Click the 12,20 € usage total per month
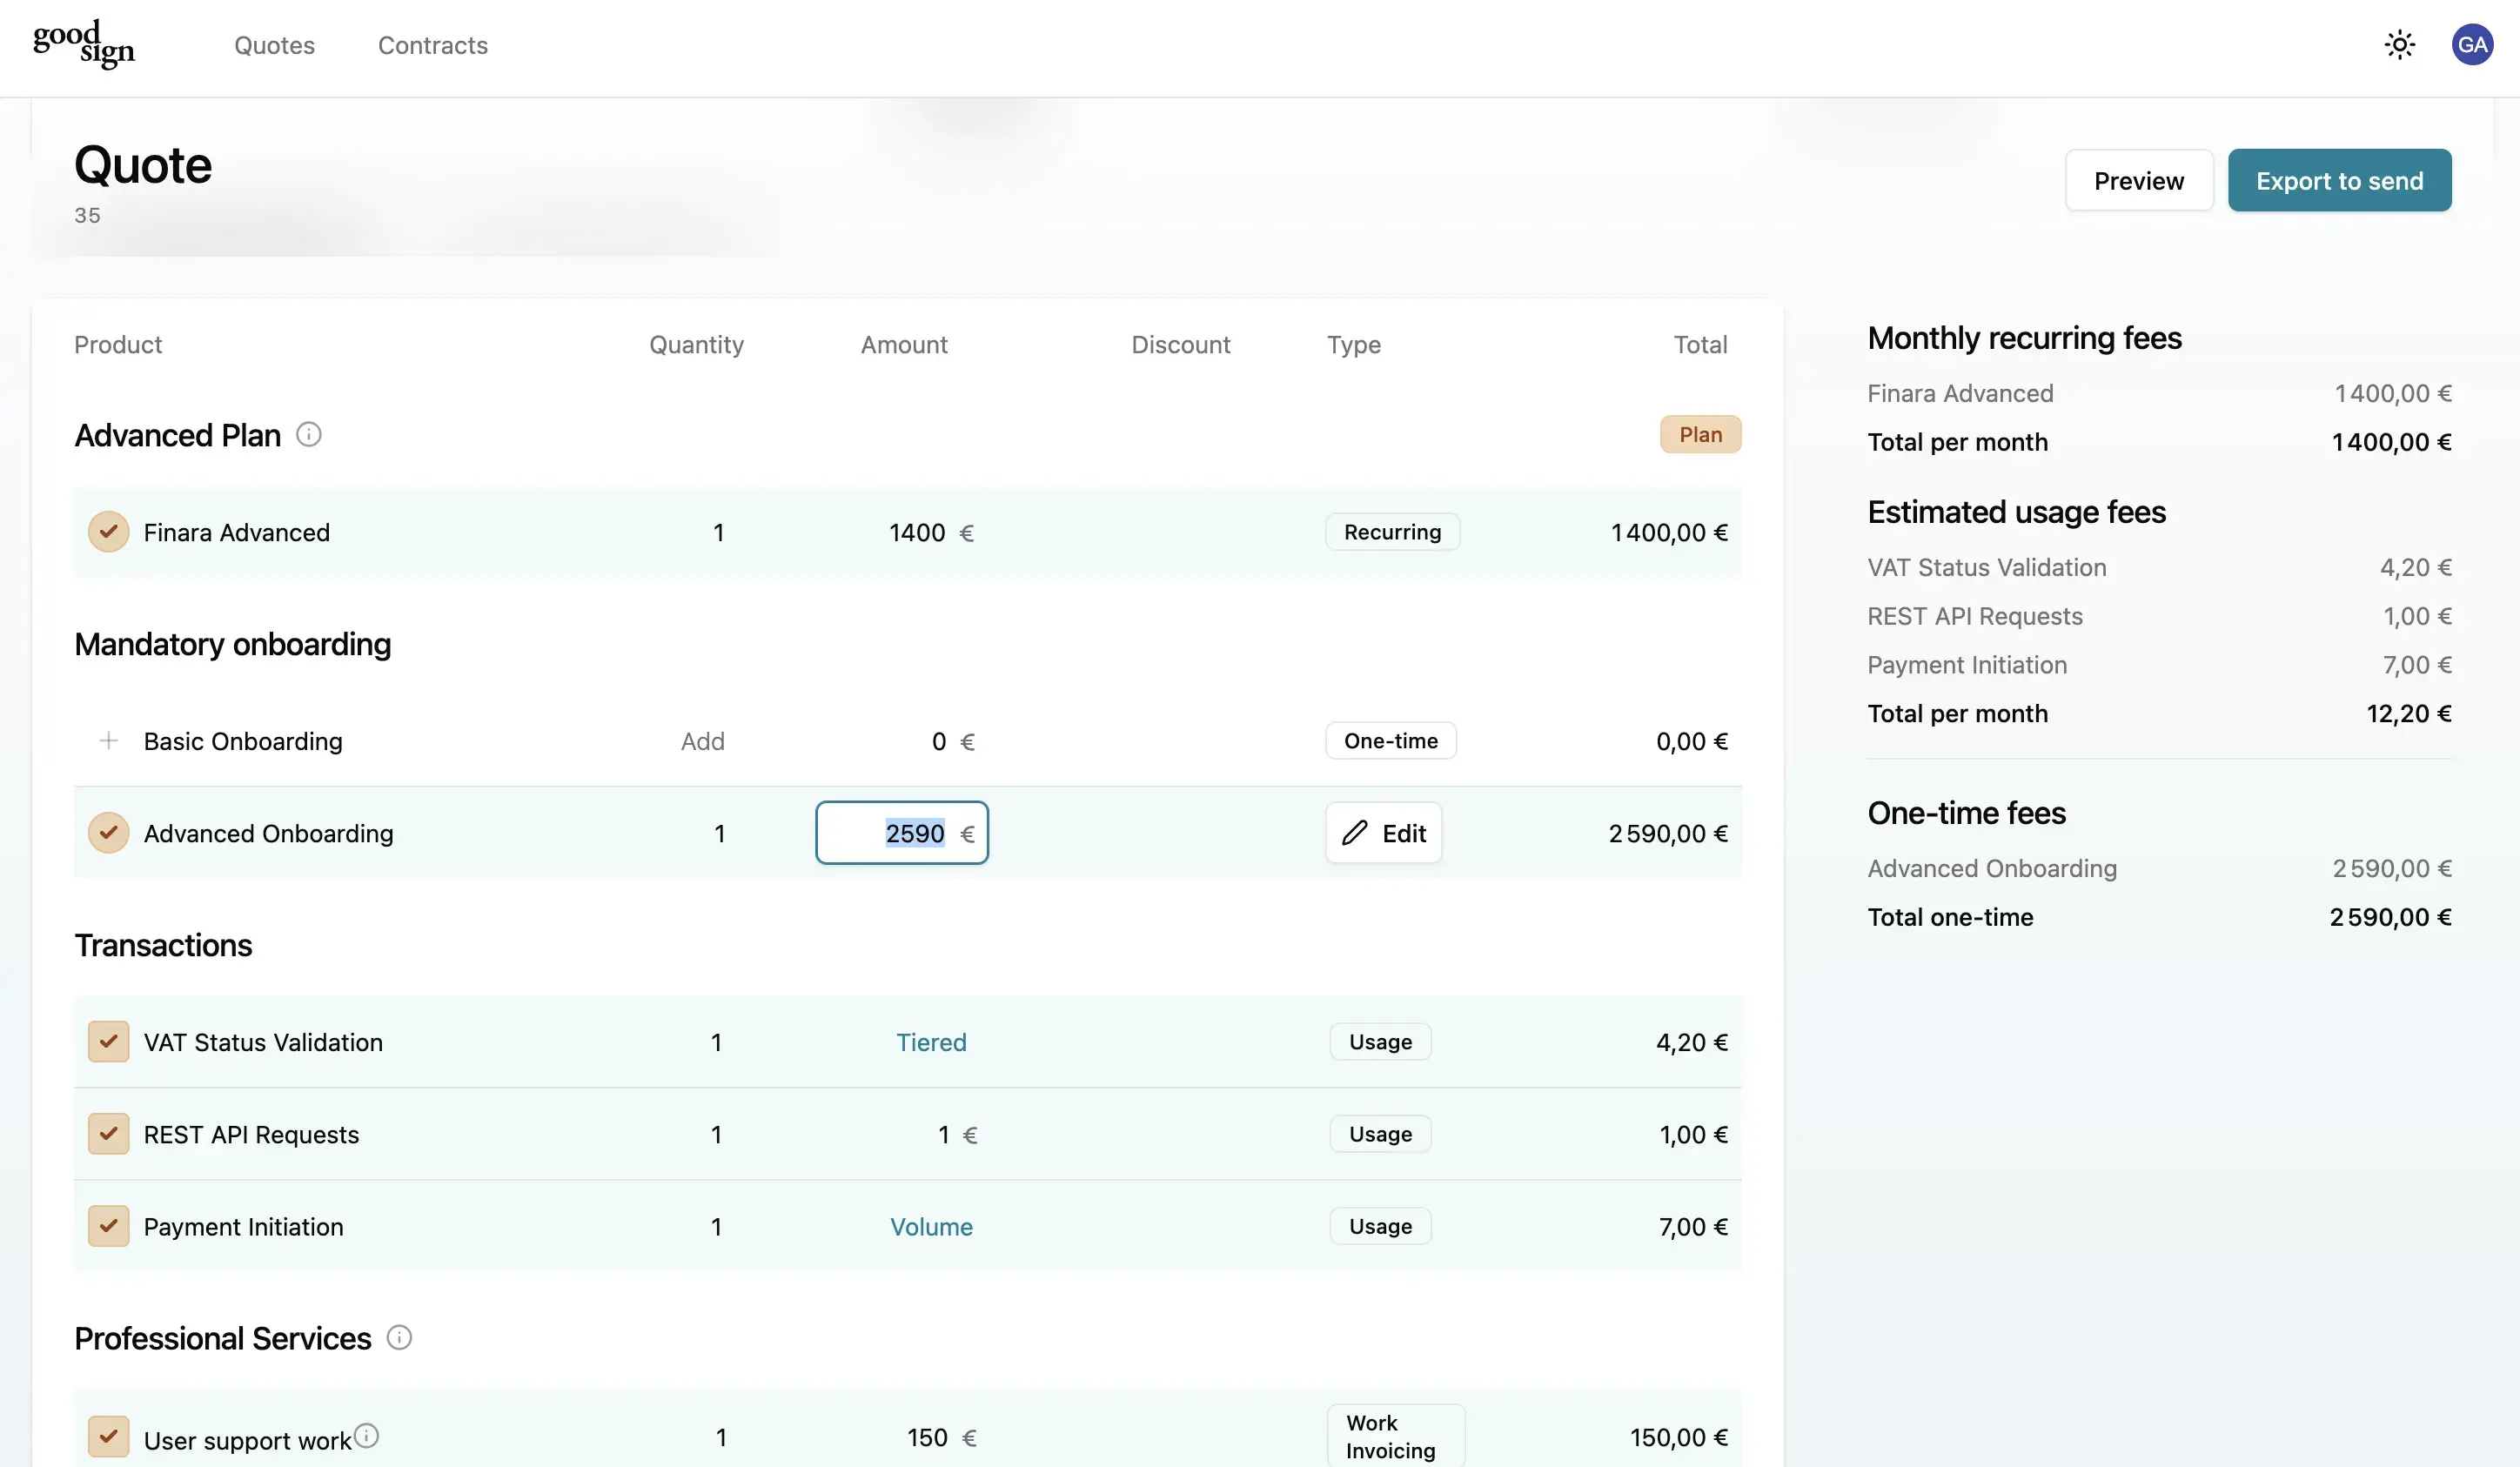The image size is (2520, 1467). tap(2408, 714)
